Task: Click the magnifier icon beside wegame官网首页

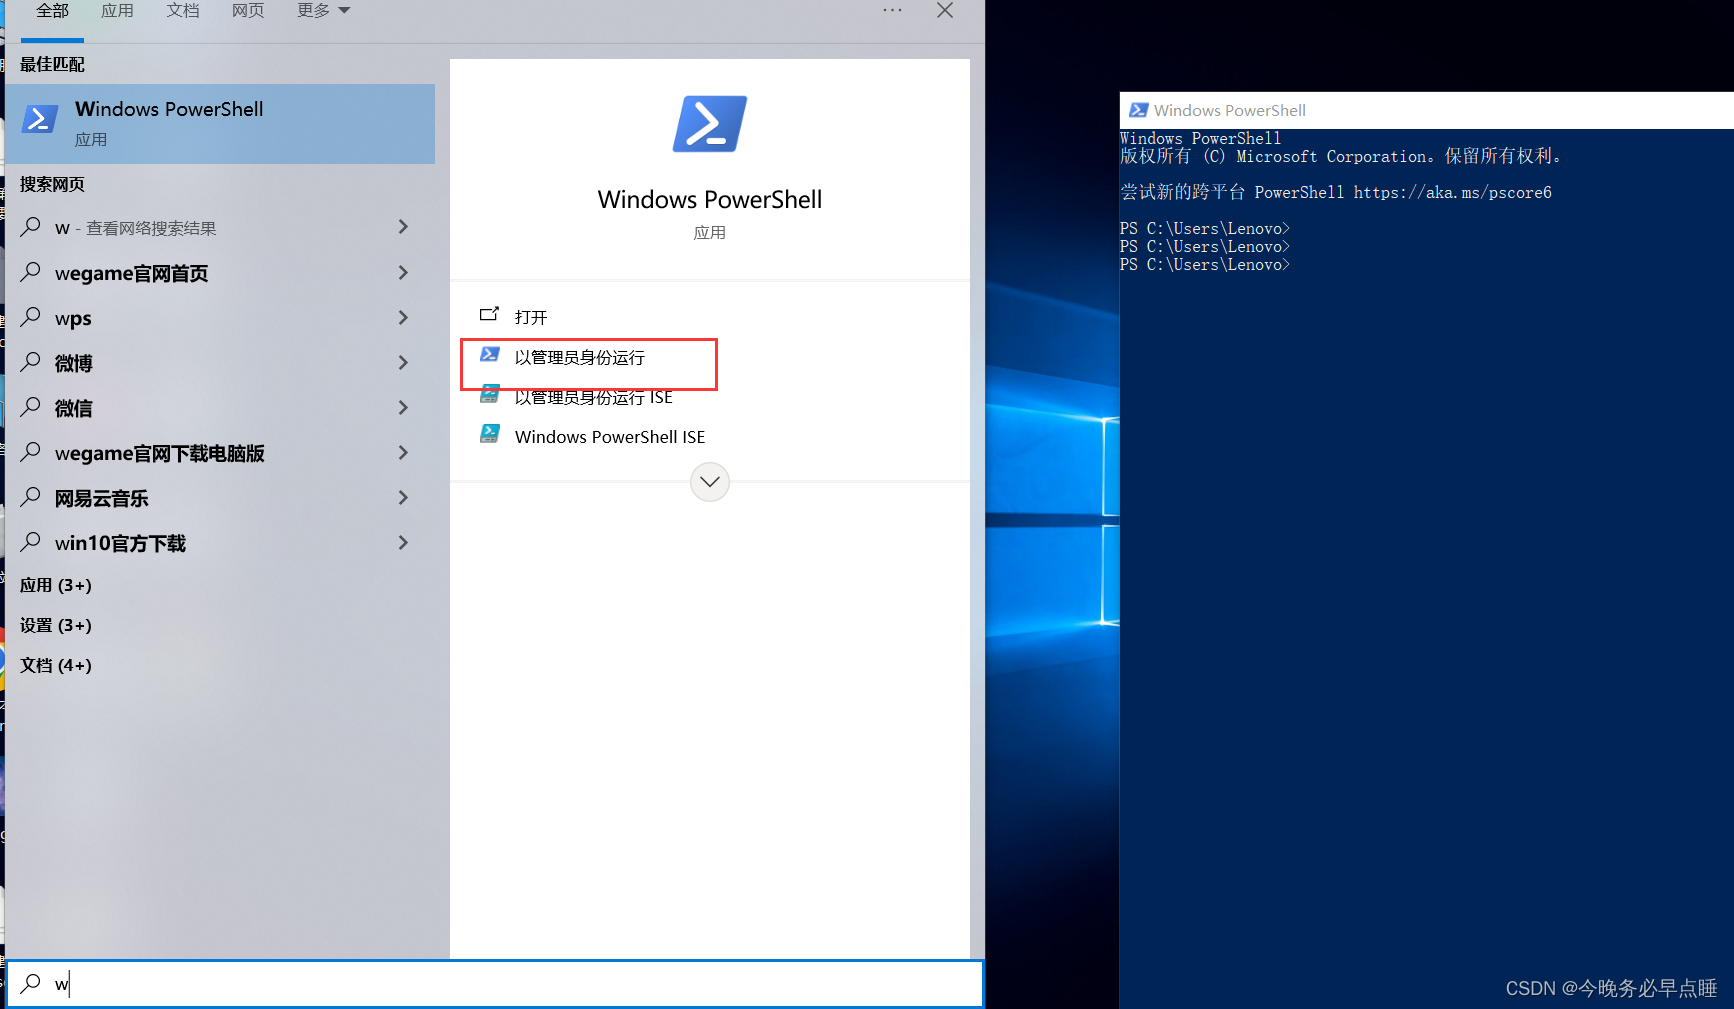Action: 31,271
